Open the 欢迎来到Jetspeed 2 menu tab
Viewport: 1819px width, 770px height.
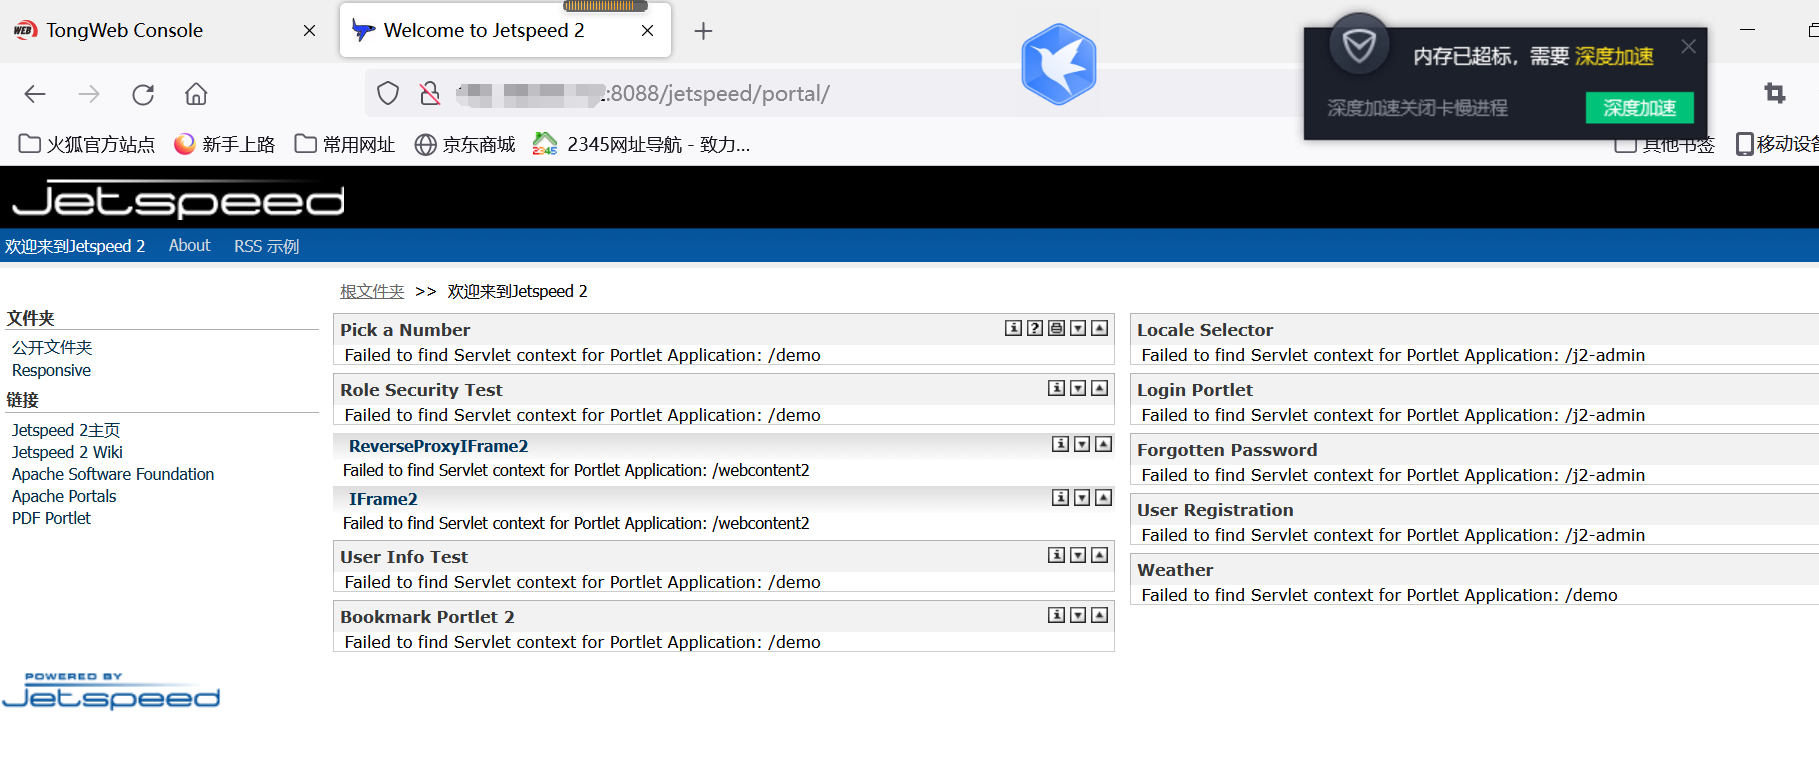click(x=75, y=246)
